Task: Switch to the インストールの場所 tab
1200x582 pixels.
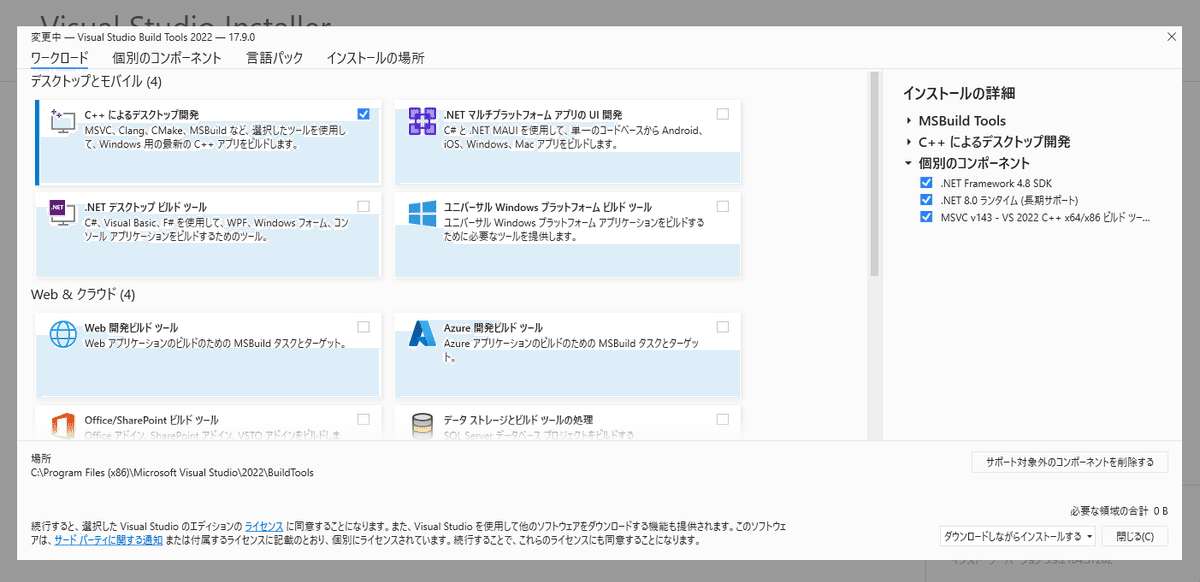Action: coord(375,58)
